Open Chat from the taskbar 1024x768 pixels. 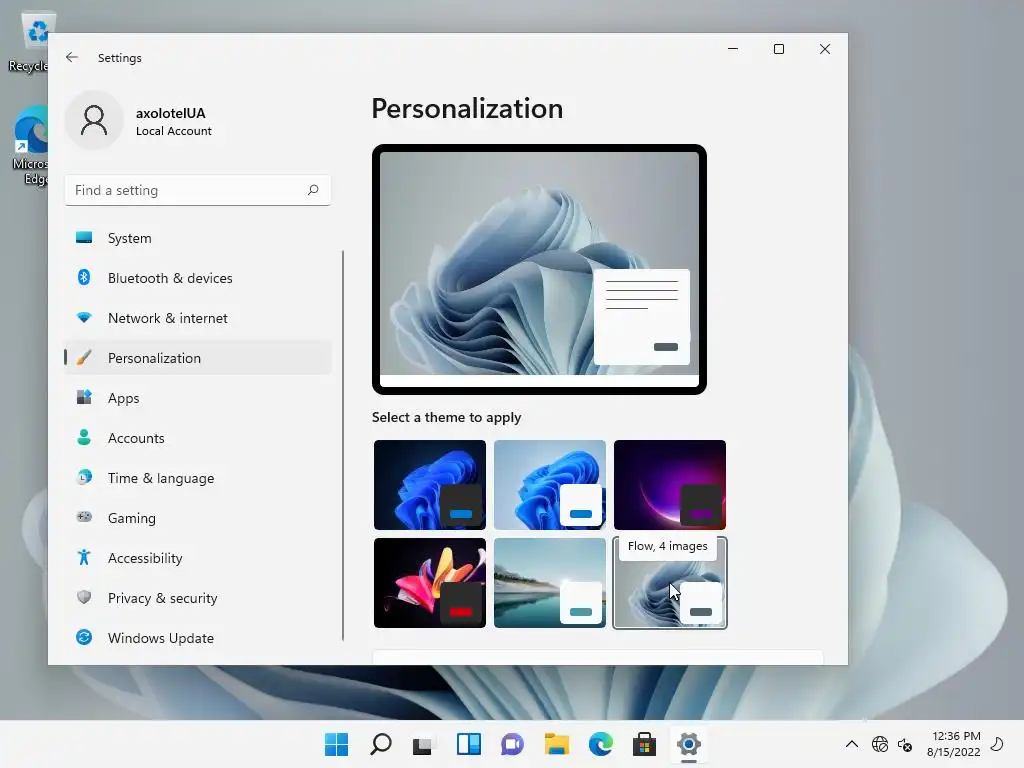point(513,744)
